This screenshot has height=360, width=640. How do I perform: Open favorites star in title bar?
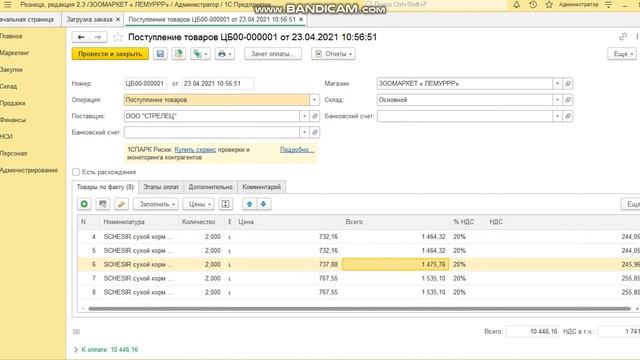549,5
